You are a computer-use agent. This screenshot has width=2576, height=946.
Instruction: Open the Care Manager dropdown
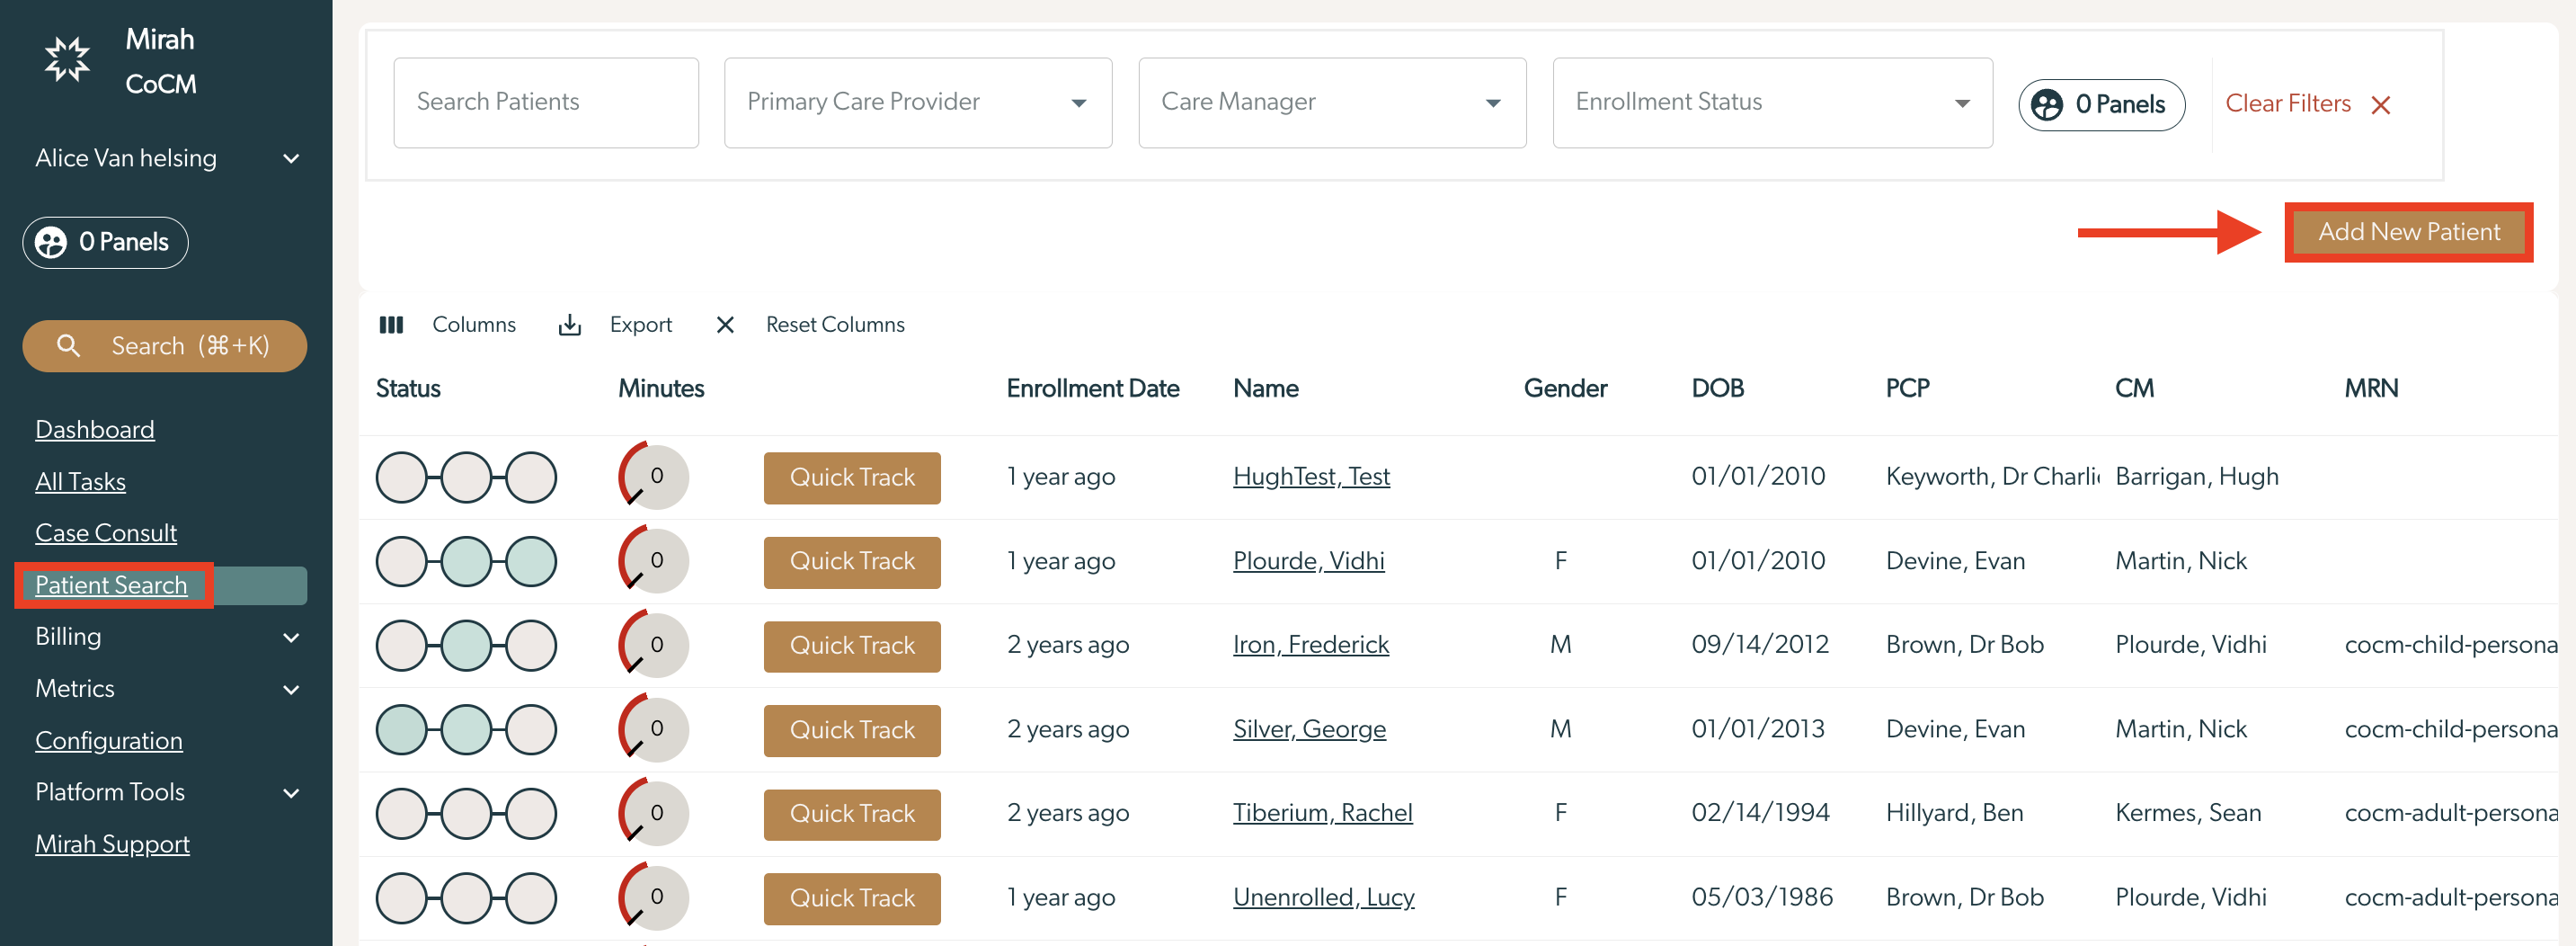[1331, 103]
